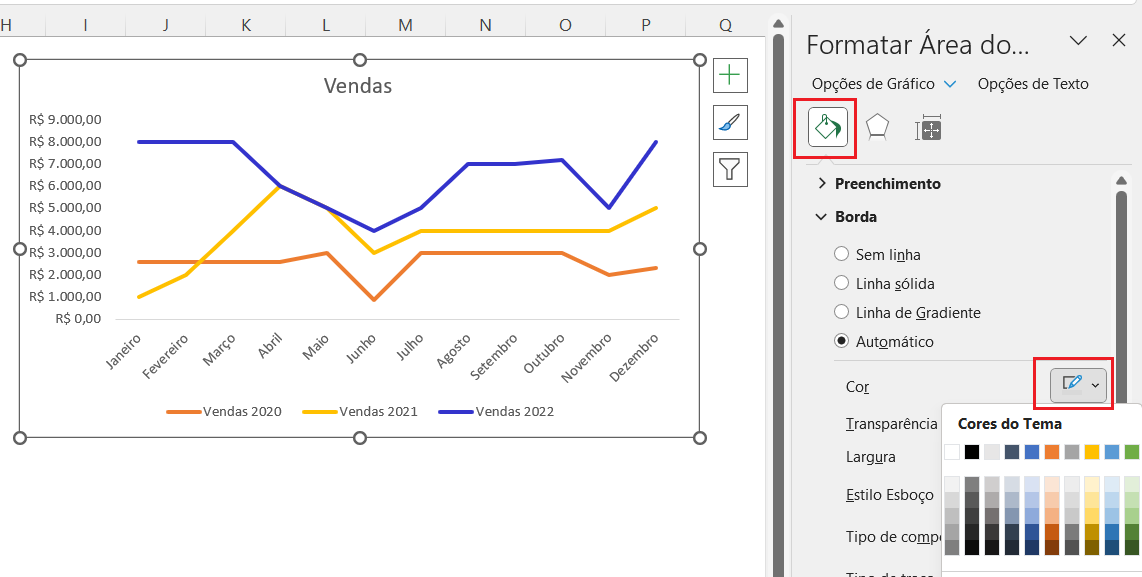Image resolution: width=1142 pixels, height=577 pixels.
Task: Pick the orange theme color swatch
Action: pyautogui.click(x=1052, y=452)
